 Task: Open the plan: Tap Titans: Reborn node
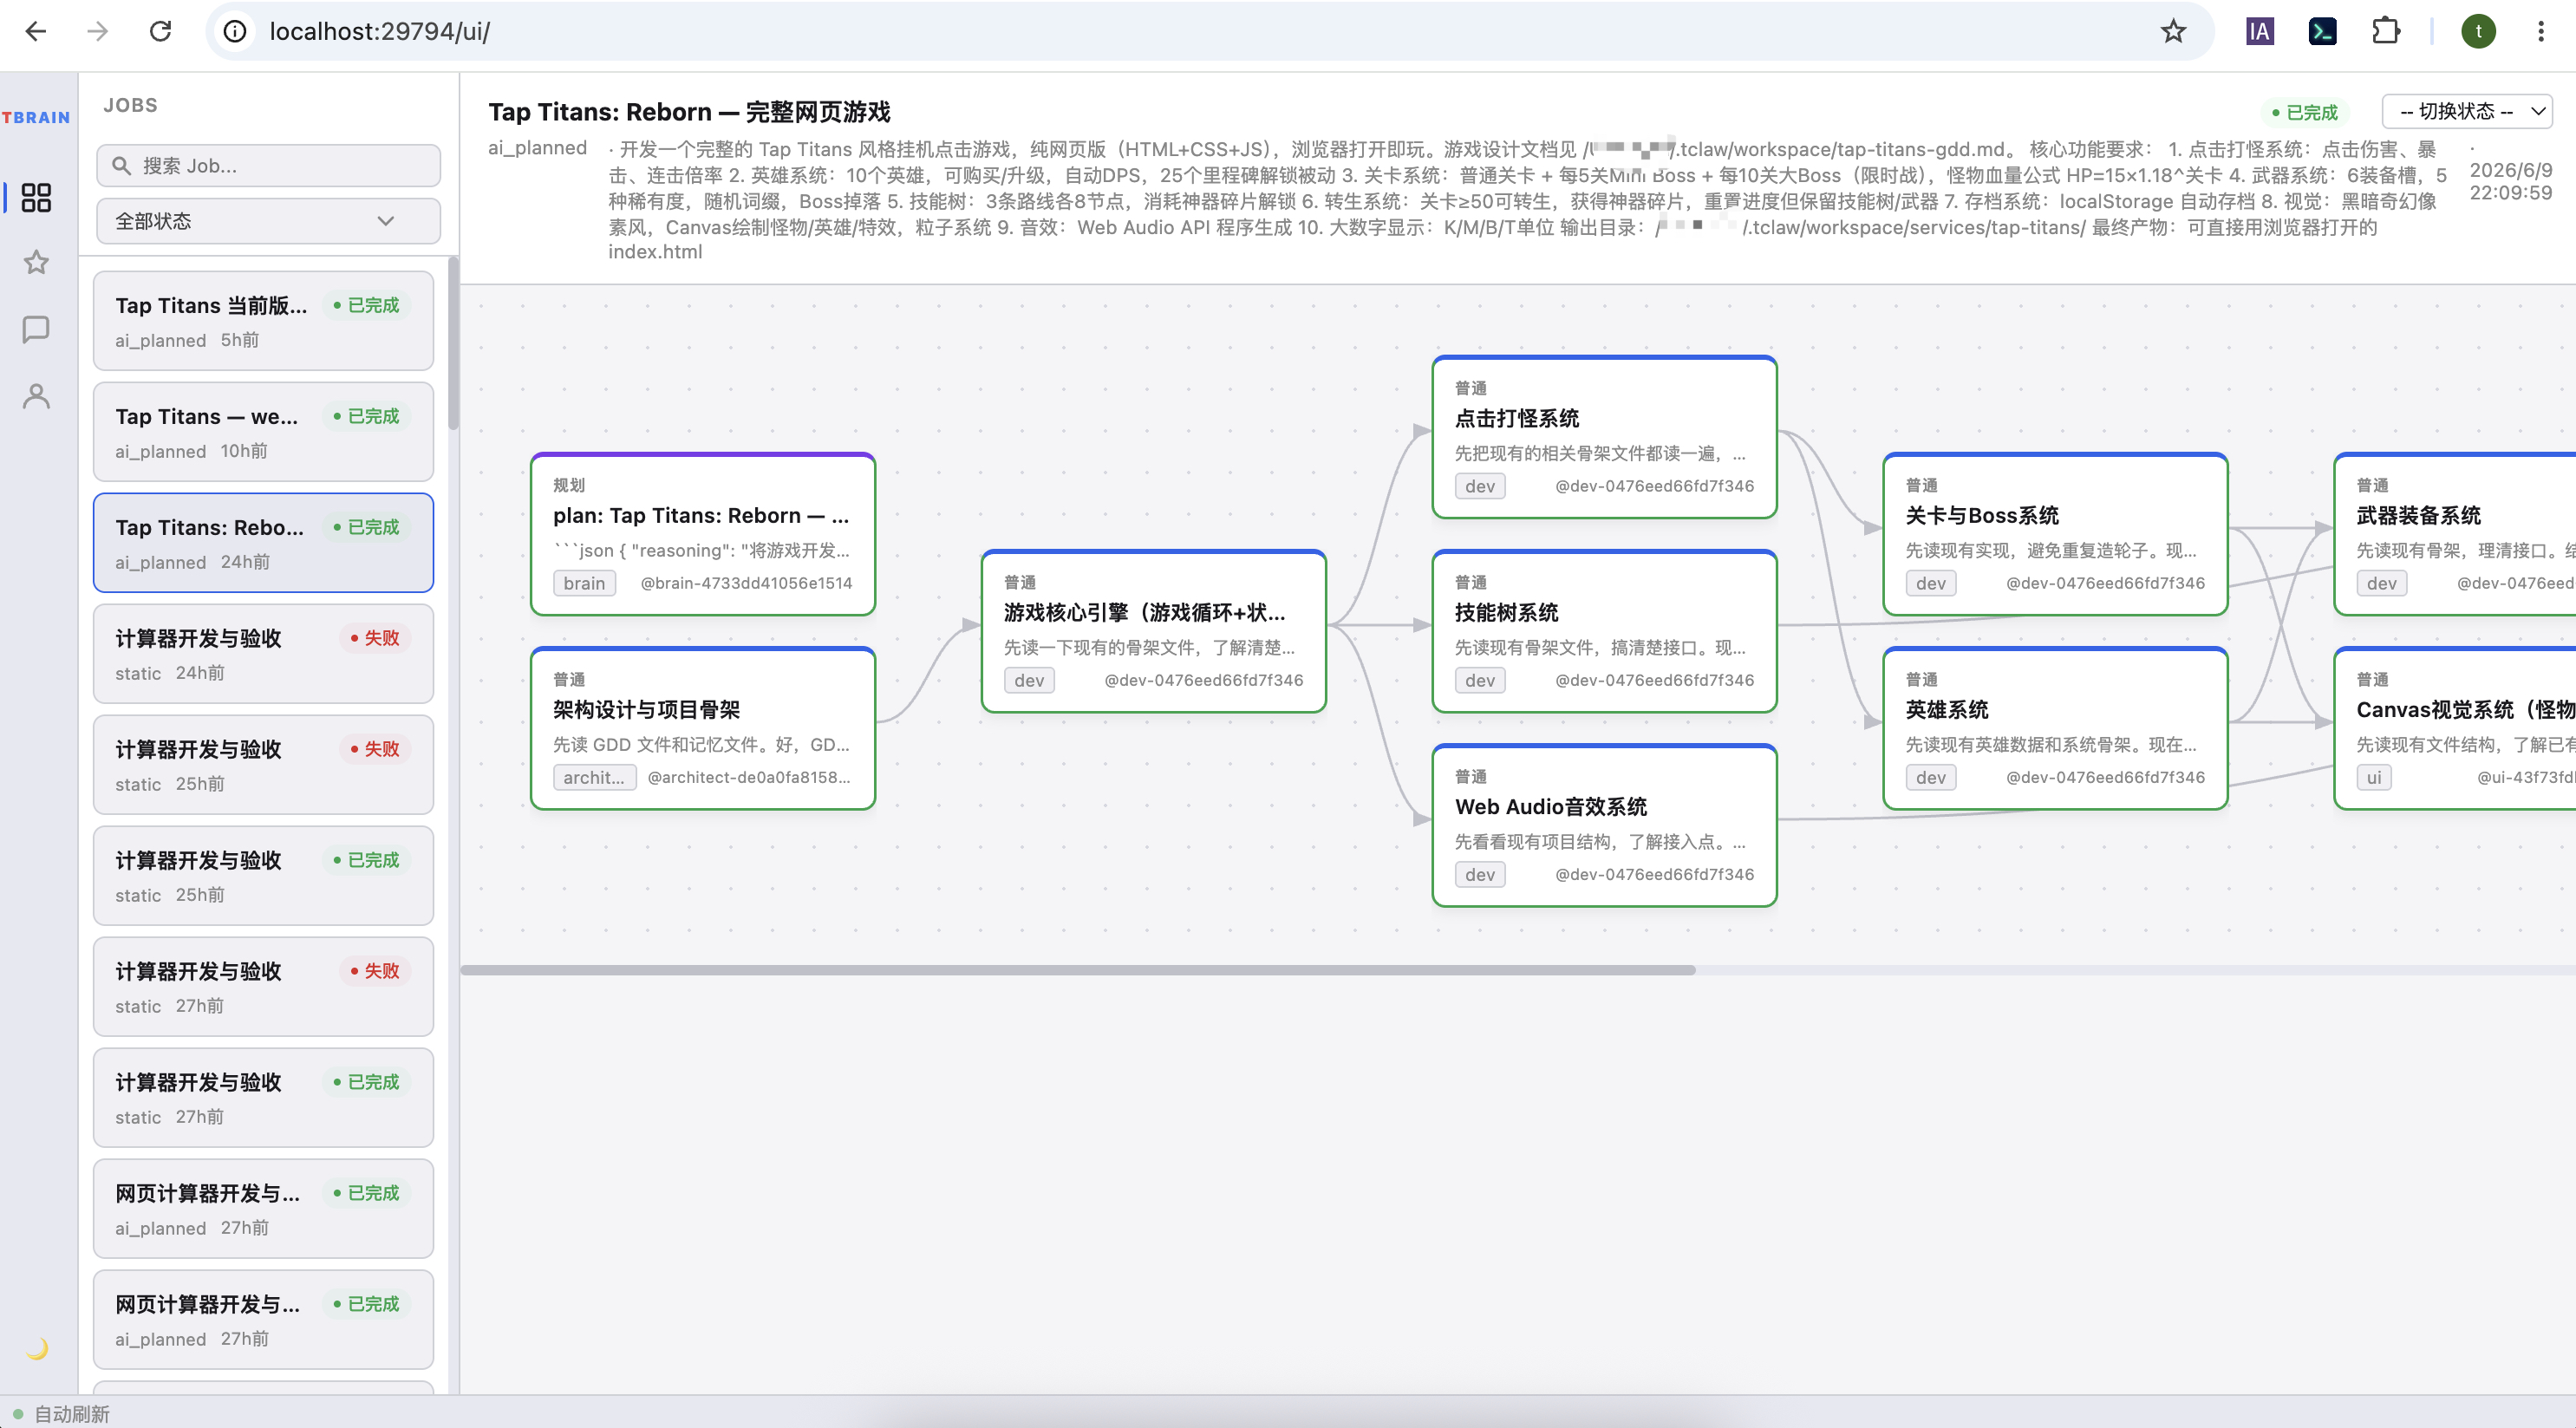click(x=703, y=534)
